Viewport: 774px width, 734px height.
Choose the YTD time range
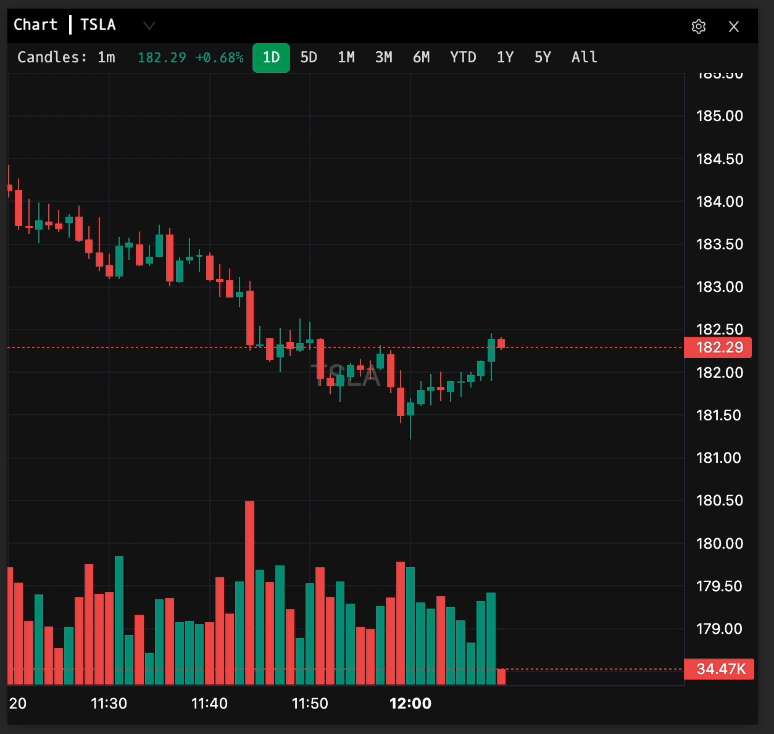pyautogui.click(x=463, y=57)
